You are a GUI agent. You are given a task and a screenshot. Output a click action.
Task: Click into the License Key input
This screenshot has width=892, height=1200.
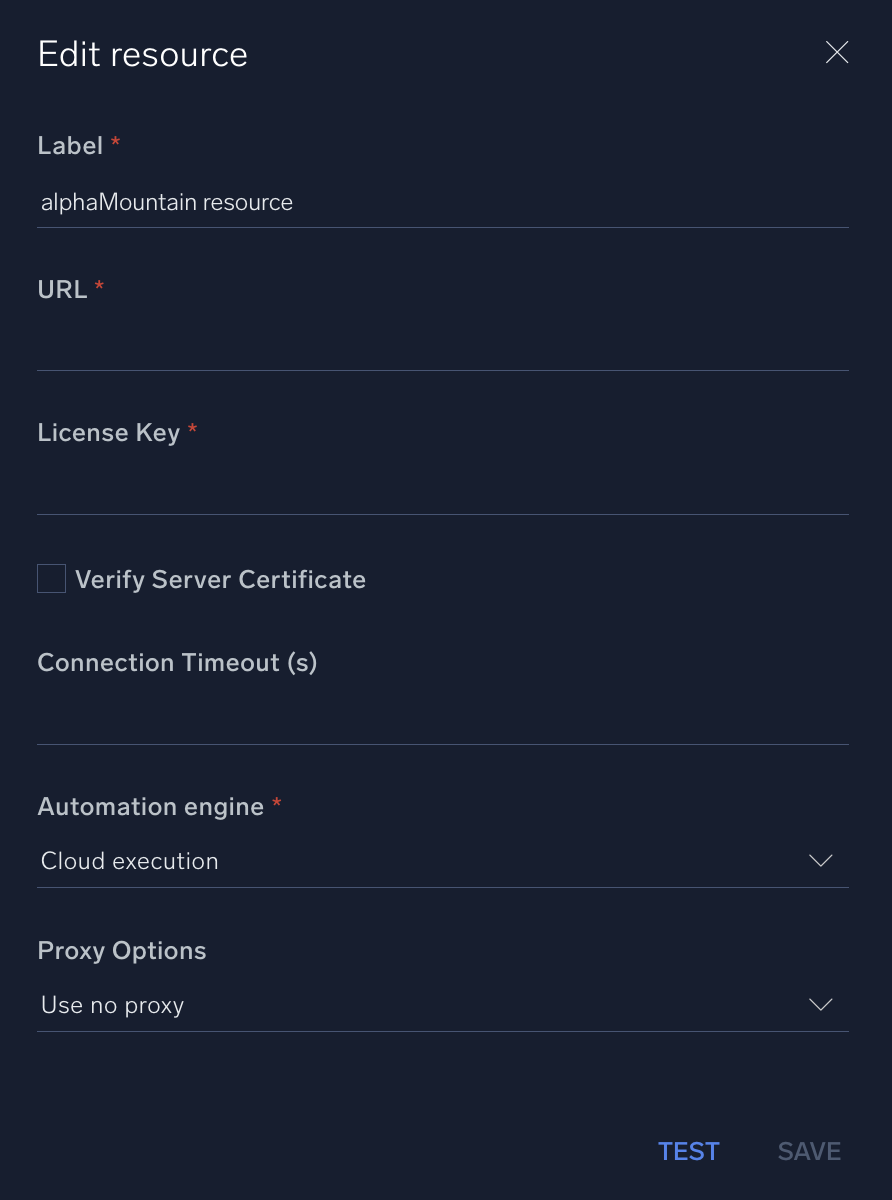442,490
